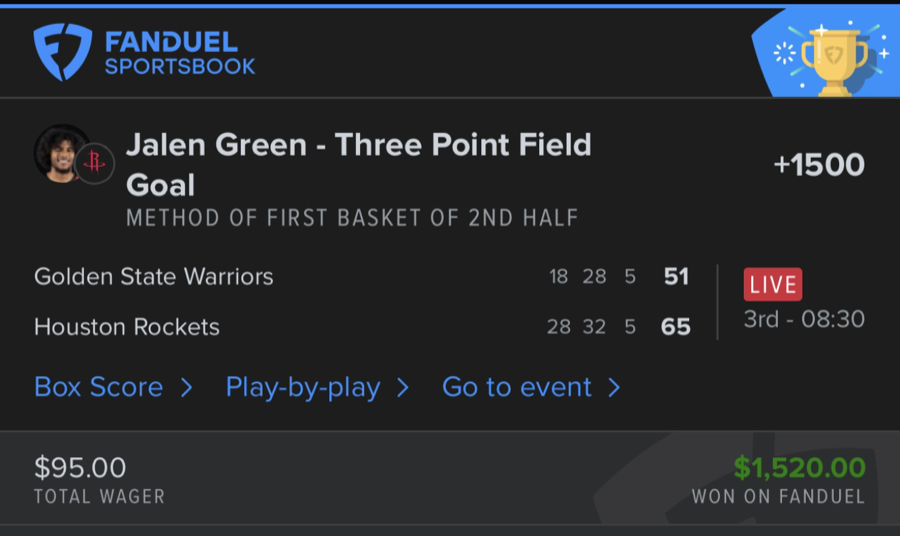Select the Golden State Warriors team name
The width and height of the screenshot is (900, 536).
click(x=153, y=276)
